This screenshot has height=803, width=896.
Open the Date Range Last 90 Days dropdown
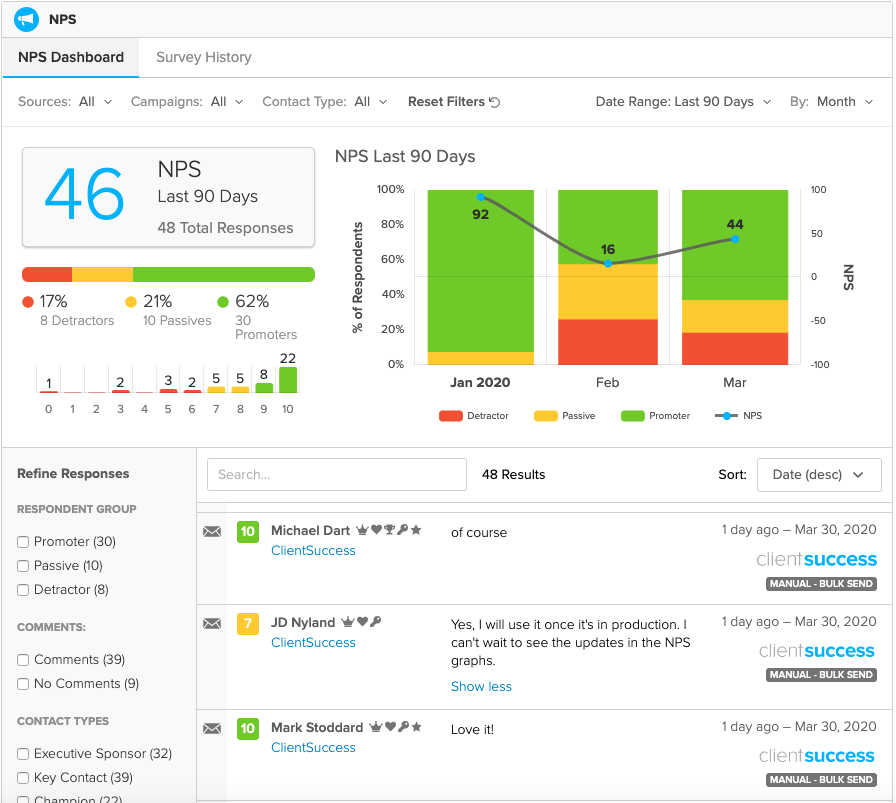click(683, 102)
